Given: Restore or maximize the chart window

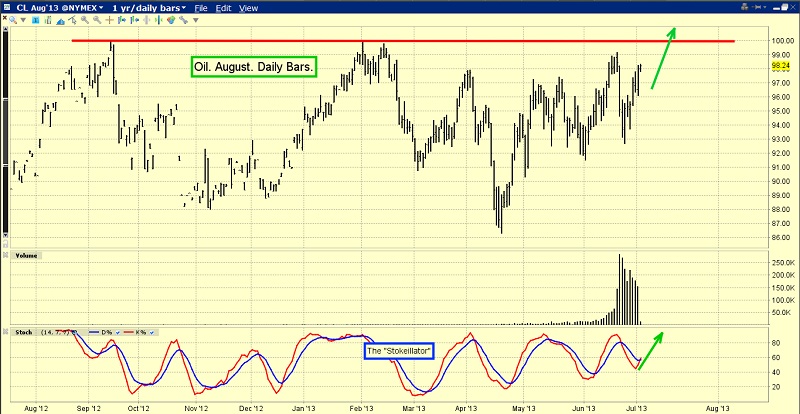Looking at the screenshot, I should (784, 7).
